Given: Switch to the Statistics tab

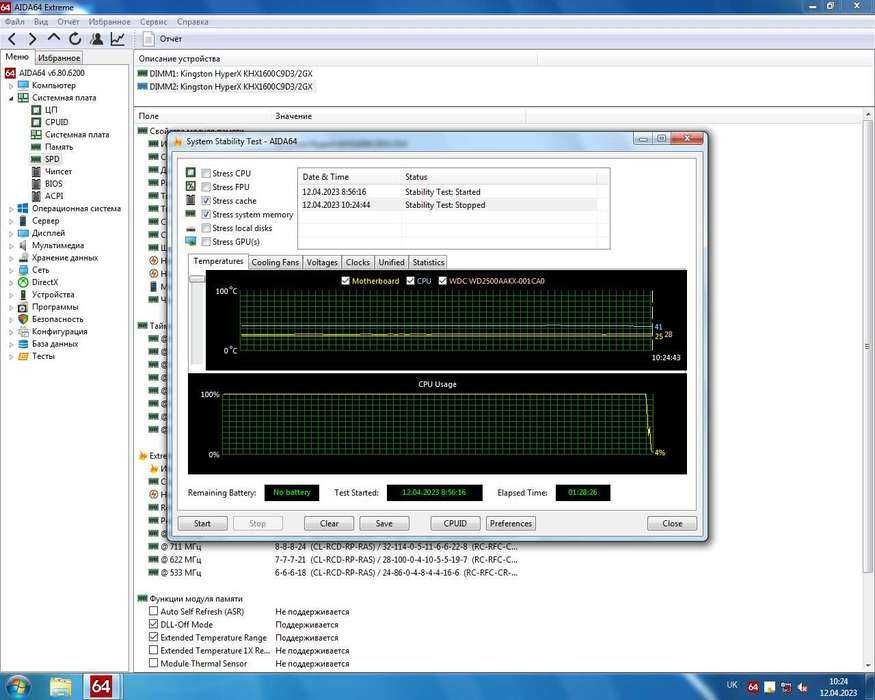Looking at the screenshot, I should point(428,262).
